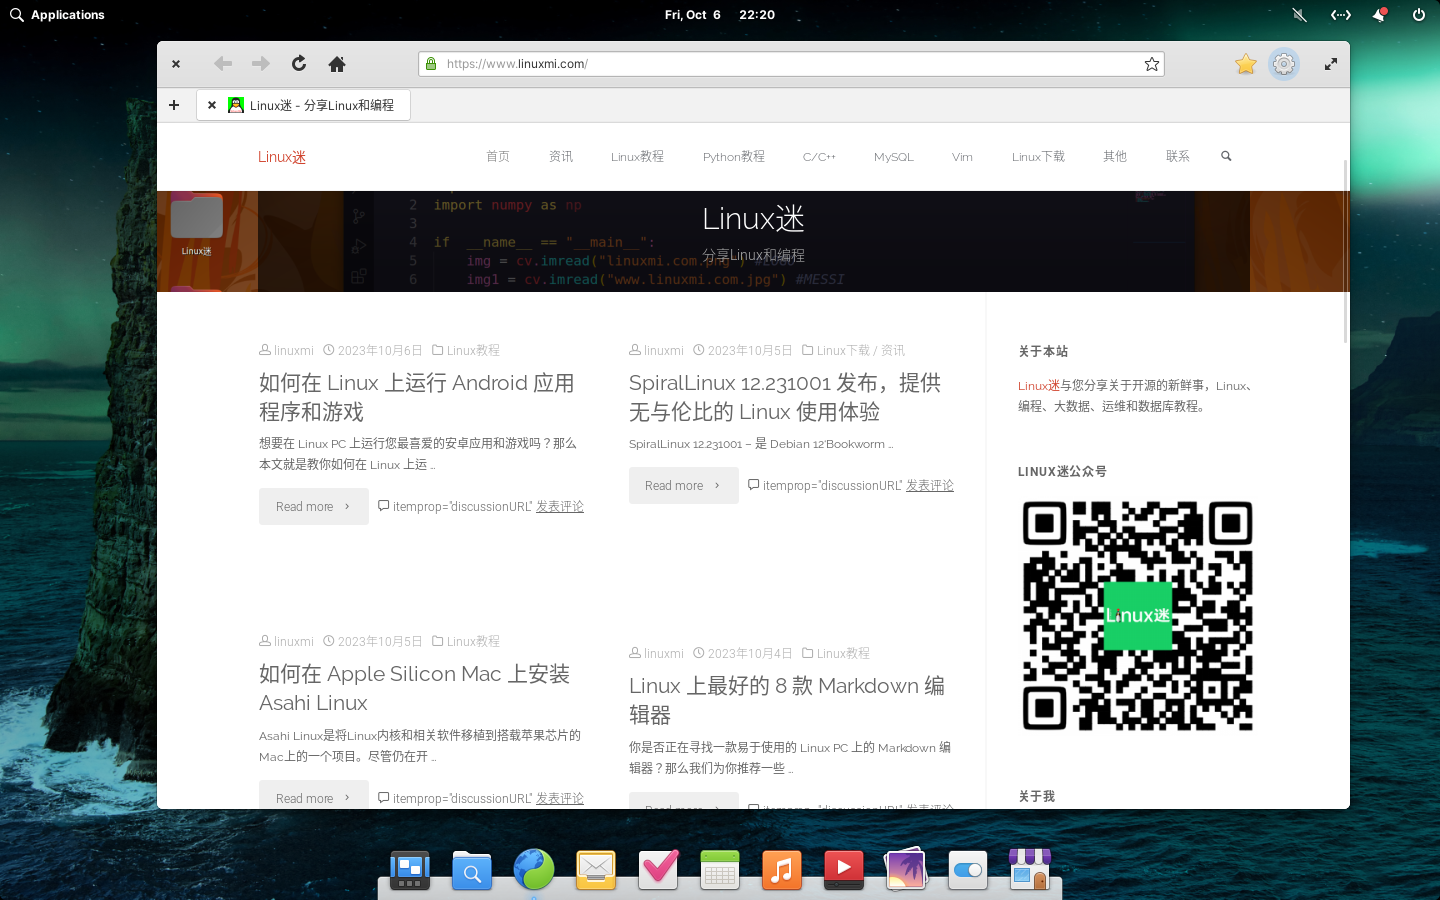Viewport: 1440px width, 900px height.
Task: Open the 资讯 menu item
Action: tap(561, 157)
